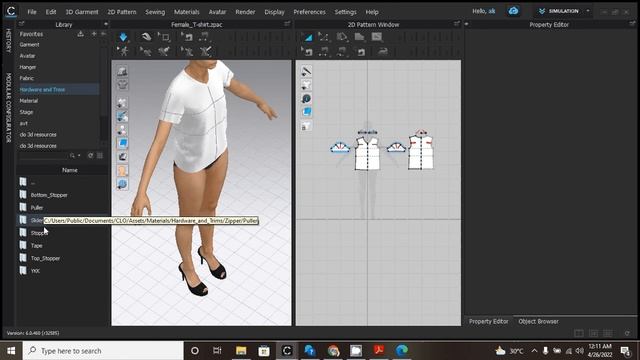Open the MODULAR CONFIGURATOR side tab
Image resolution: width=640 pixels, height=360 pixels.
(x=8, y=108)
